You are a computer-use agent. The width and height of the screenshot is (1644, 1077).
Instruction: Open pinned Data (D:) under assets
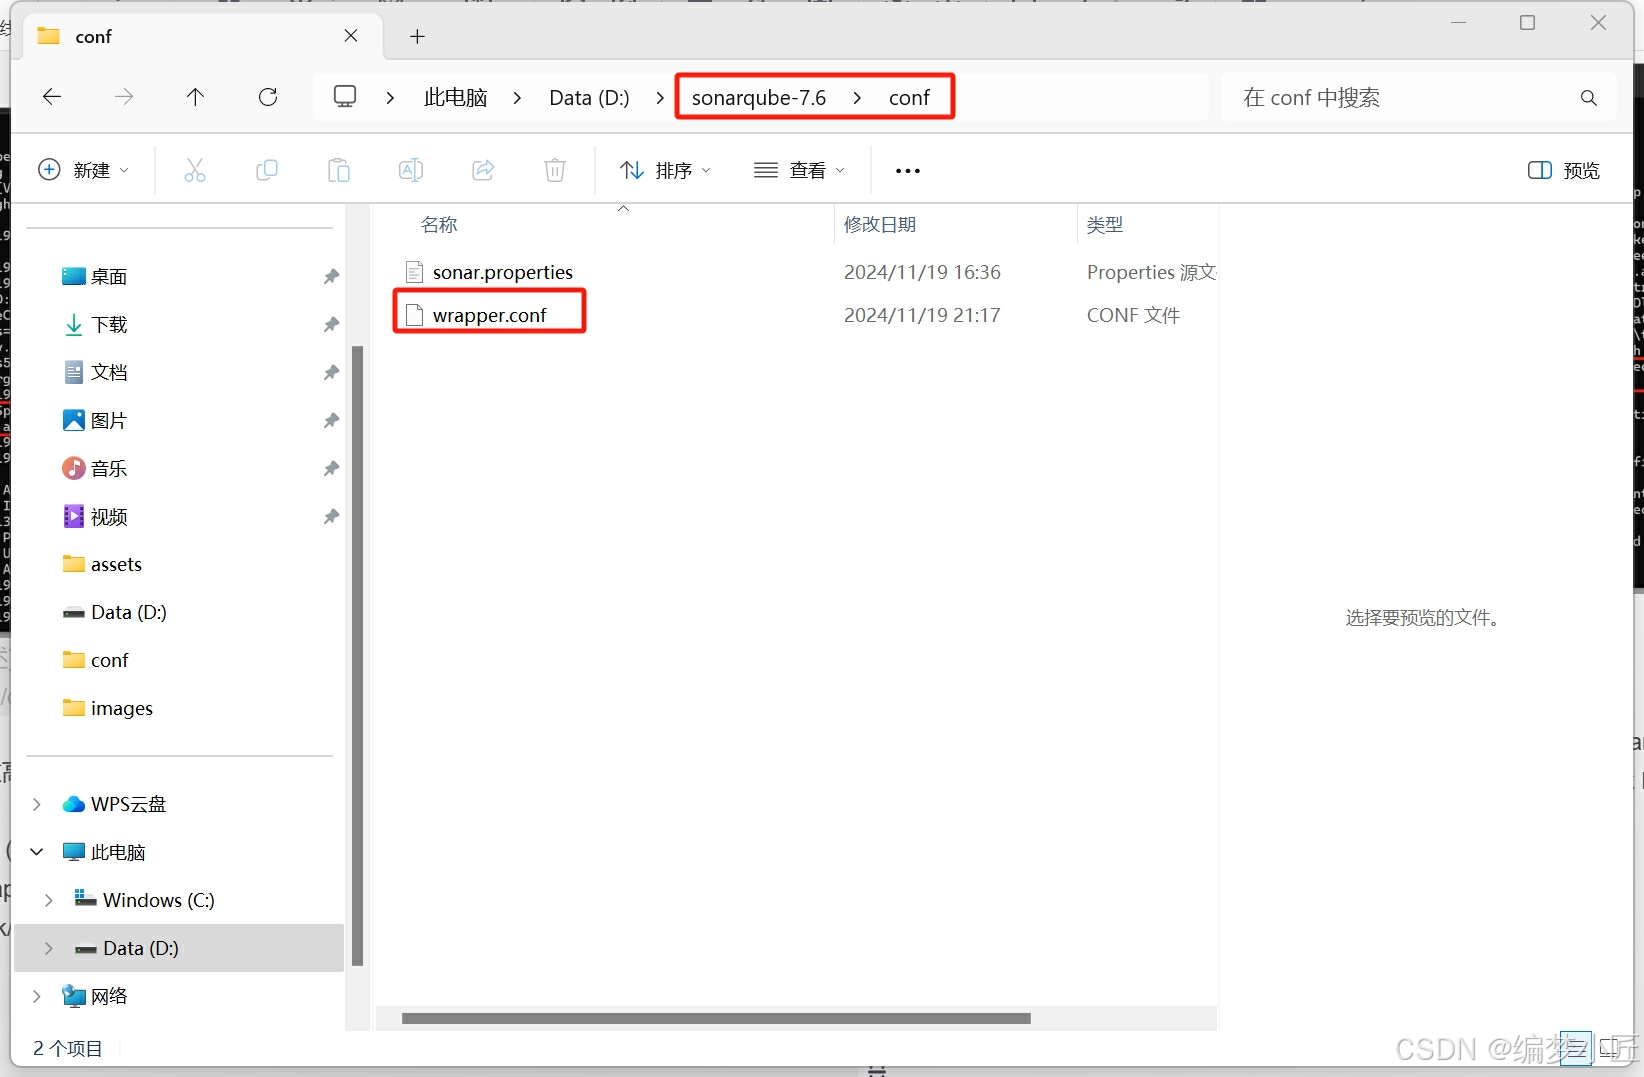click(128, 612)
